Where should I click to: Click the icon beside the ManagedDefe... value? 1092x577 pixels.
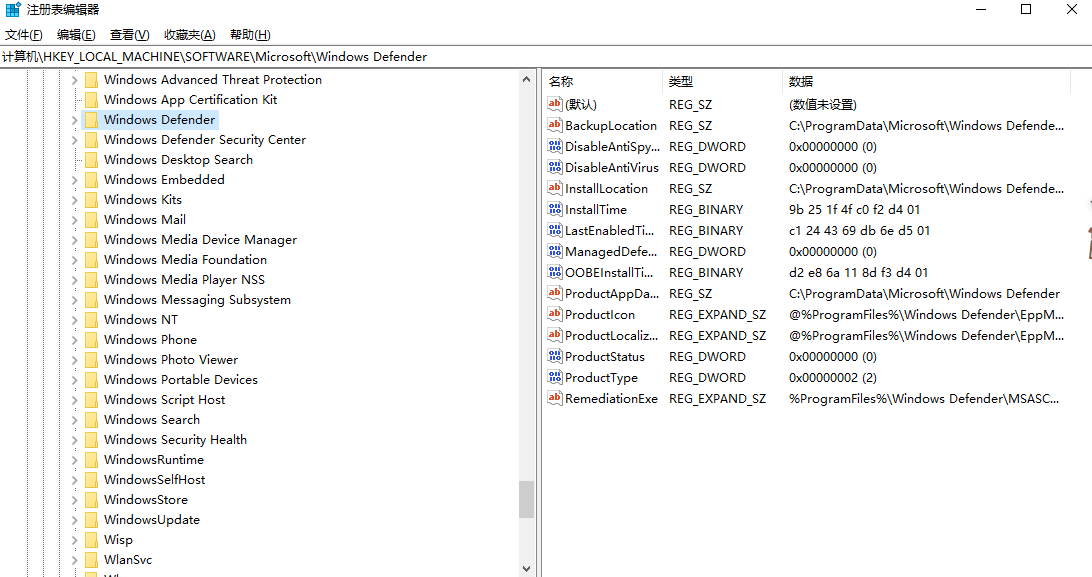tap(554, 251)
